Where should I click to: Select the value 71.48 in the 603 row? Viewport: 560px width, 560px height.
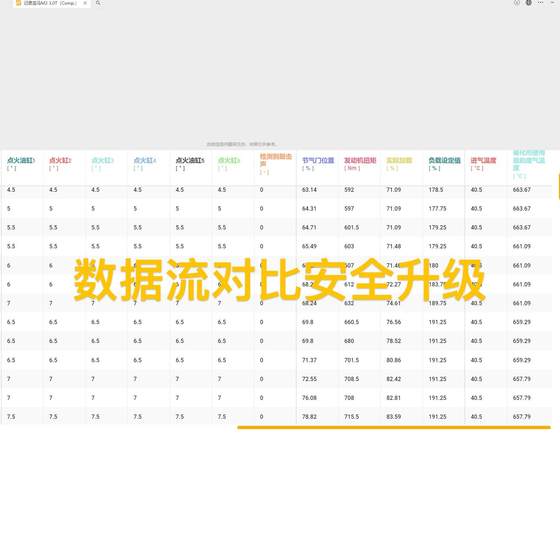394,246
